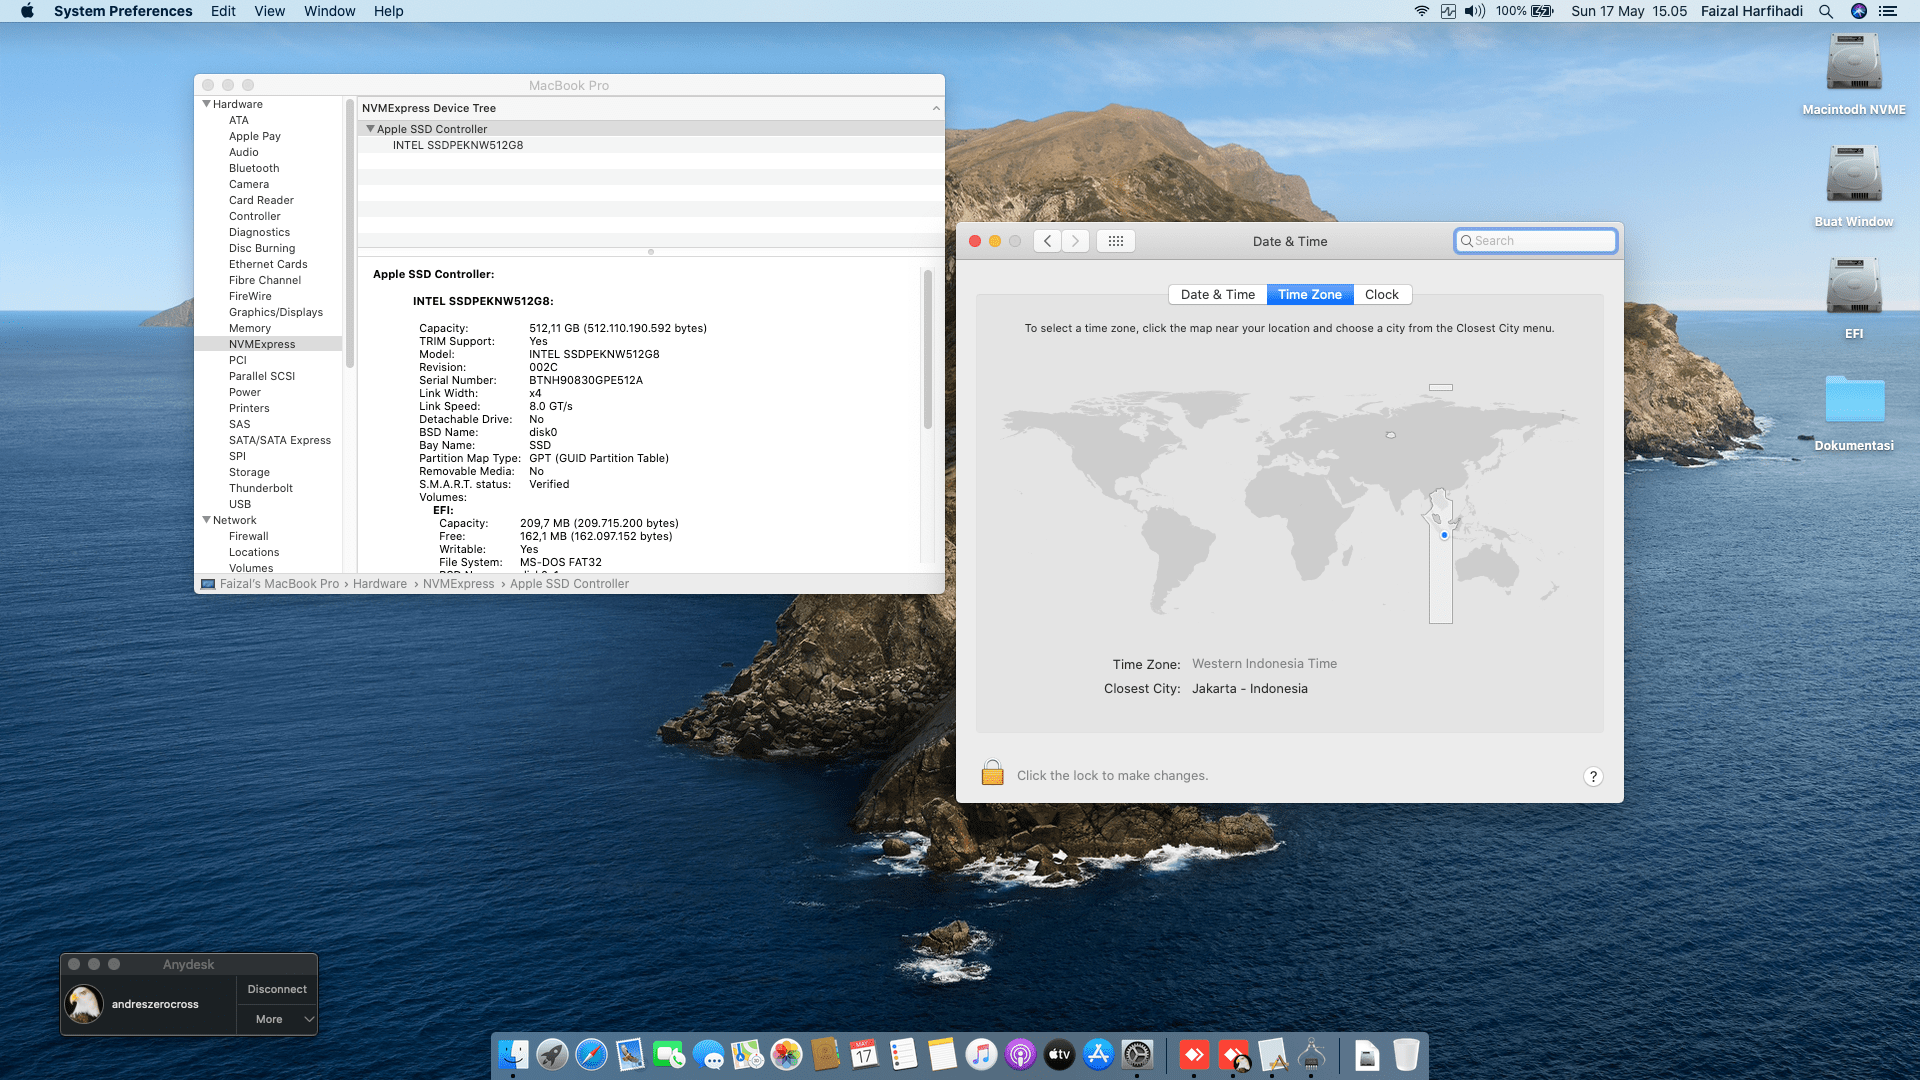Collapse the Network section in the sidebar
The height and width of the screenshot is (1080, 1920).
206,520
